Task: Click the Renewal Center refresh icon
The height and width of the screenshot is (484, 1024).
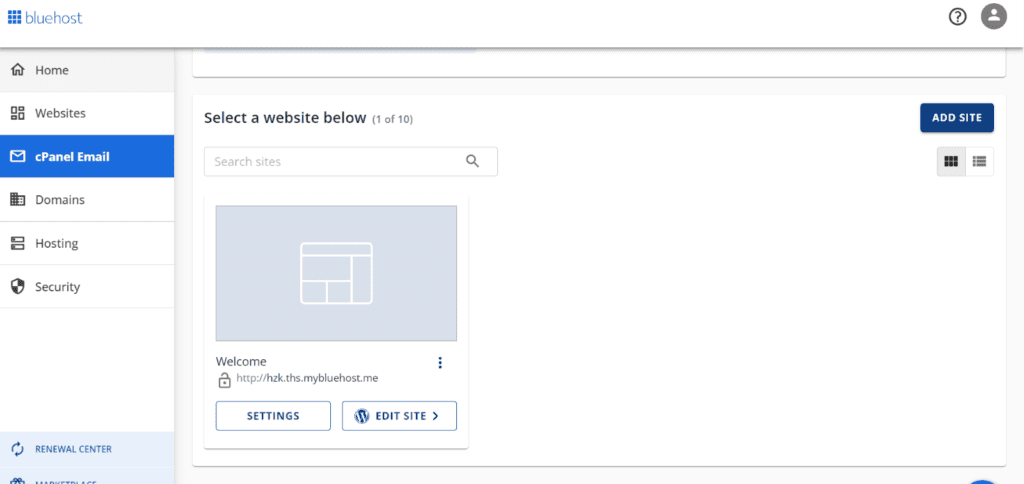Action: click(18, 449)
